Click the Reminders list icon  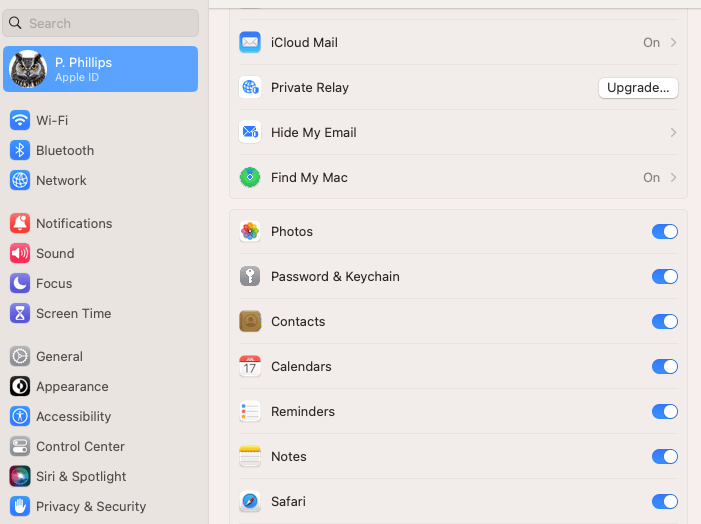[250, 411]
